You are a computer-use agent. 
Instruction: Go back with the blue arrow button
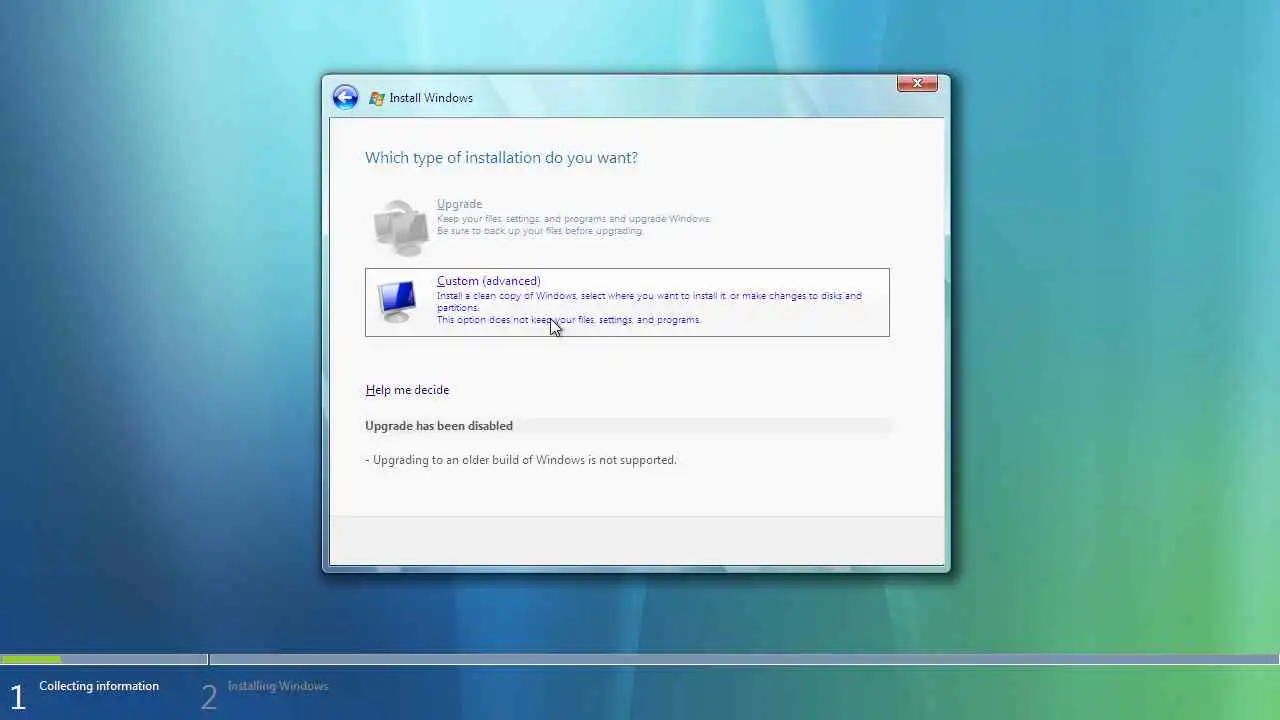[345, 97]
